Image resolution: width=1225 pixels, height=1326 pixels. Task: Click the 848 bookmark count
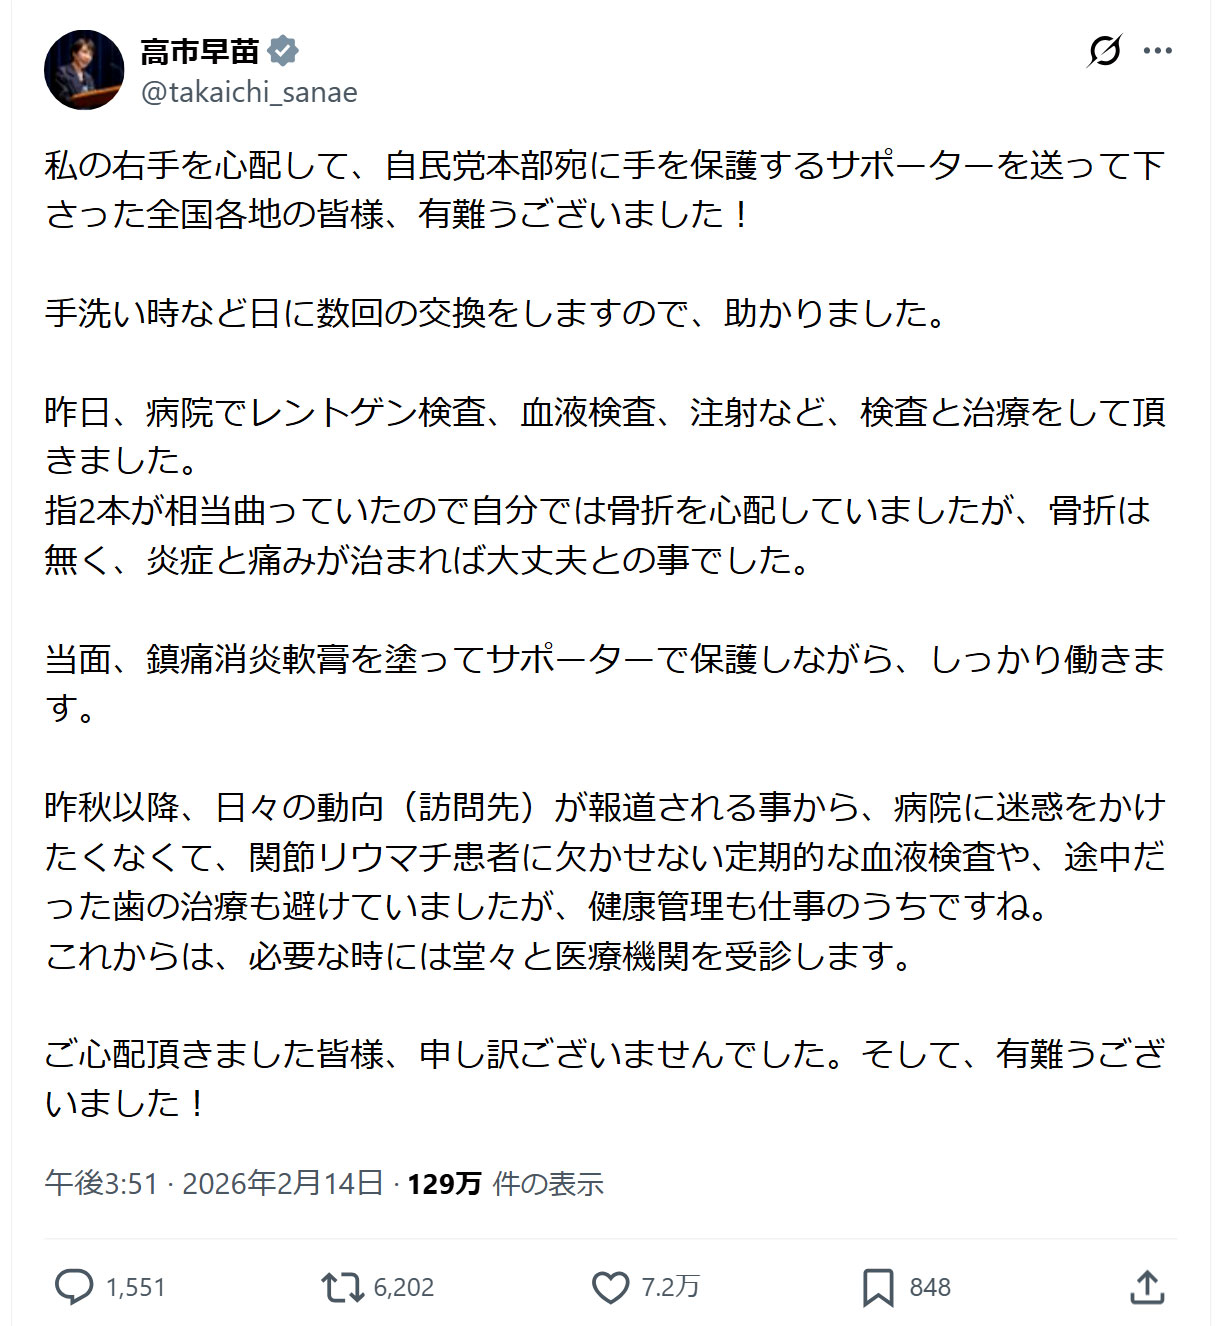click(x=930, y=1287)
